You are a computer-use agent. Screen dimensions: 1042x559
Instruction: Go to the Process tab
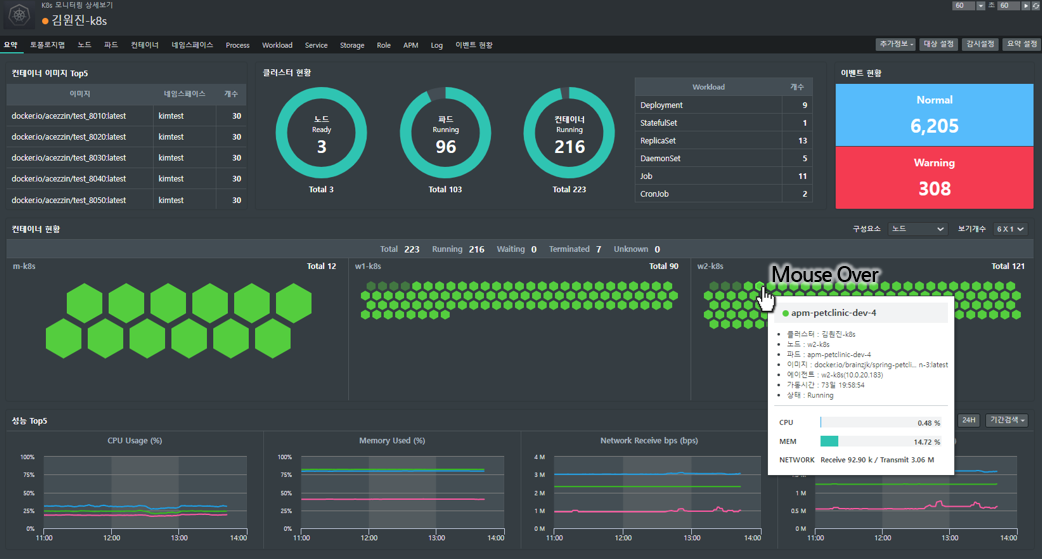pos(237,45)
